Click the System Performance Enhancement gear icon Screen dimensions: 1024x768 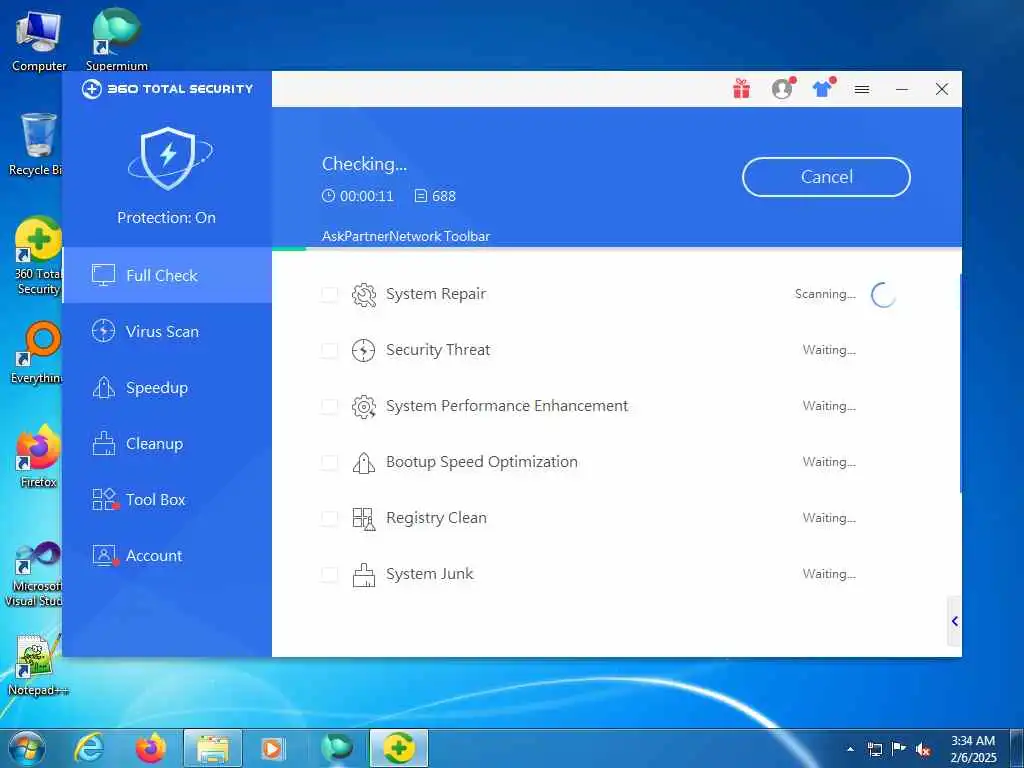364,407
